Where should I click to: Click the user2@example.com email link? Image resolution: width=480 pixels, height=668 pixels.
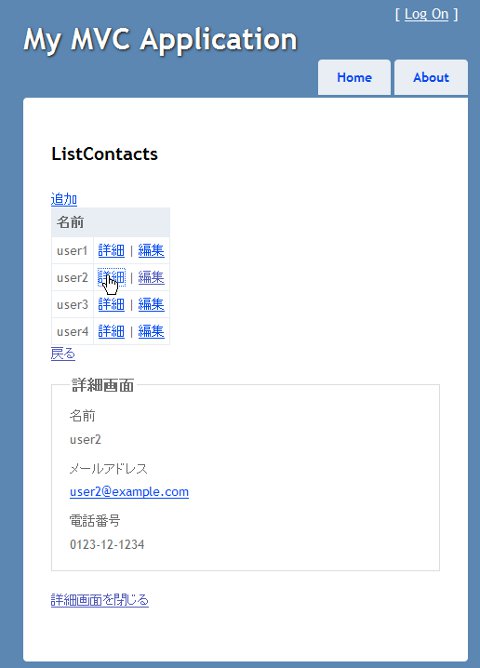129,492
